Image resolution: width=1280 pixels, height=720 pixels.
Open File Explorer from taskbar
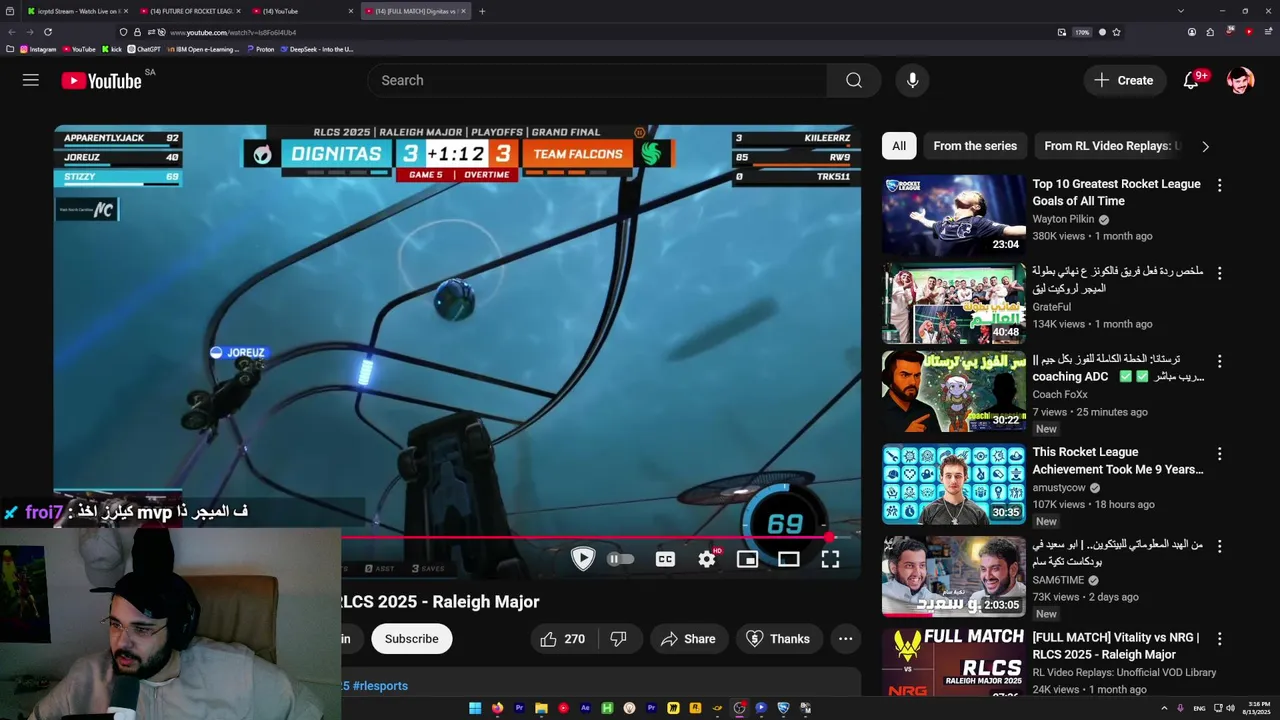541,708
